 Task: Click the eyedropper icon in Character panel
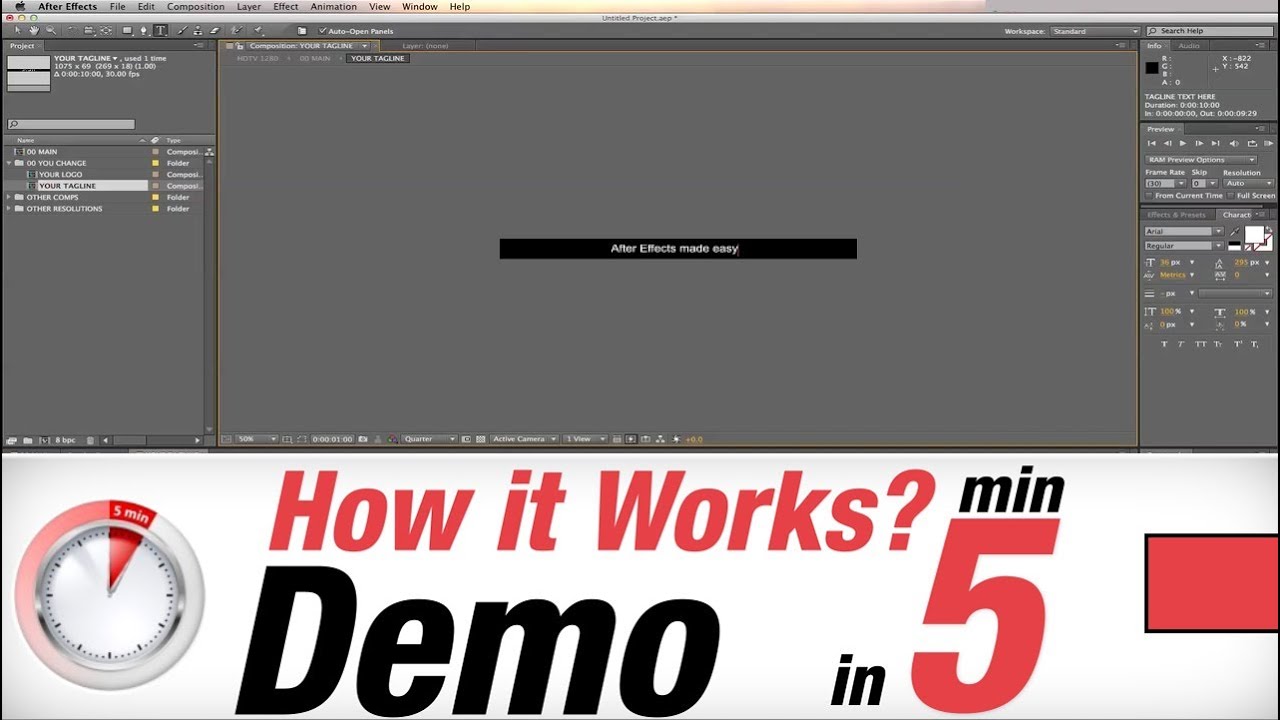(1234, 231)
